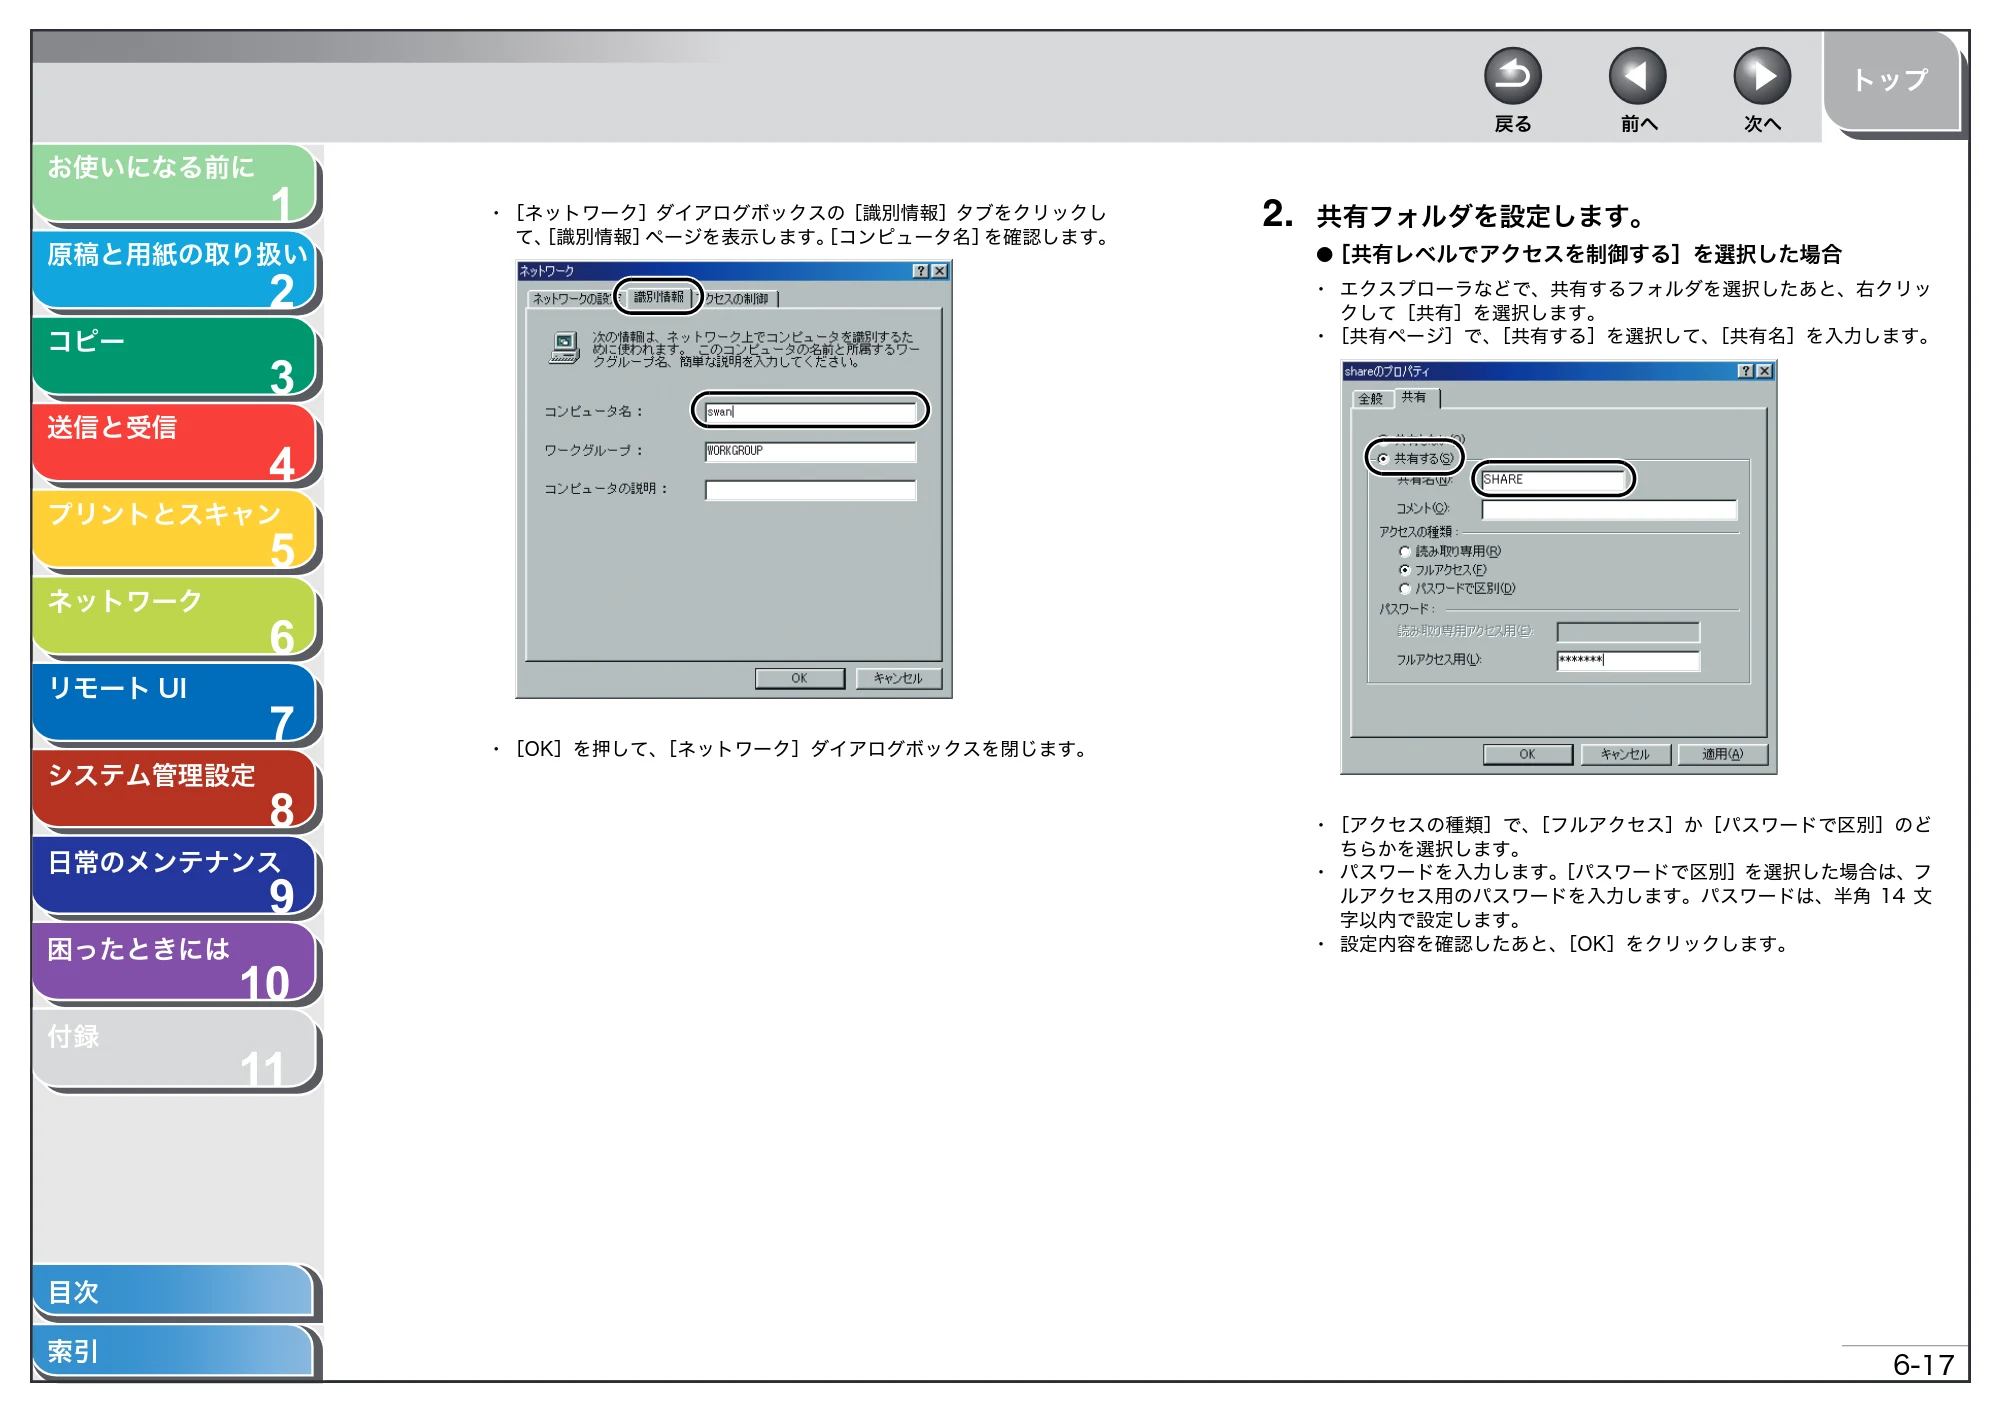Click the empty コンピュータの説明 field
The image size is (2000, 1414).
pyautogui.click(x=811, y=490)
